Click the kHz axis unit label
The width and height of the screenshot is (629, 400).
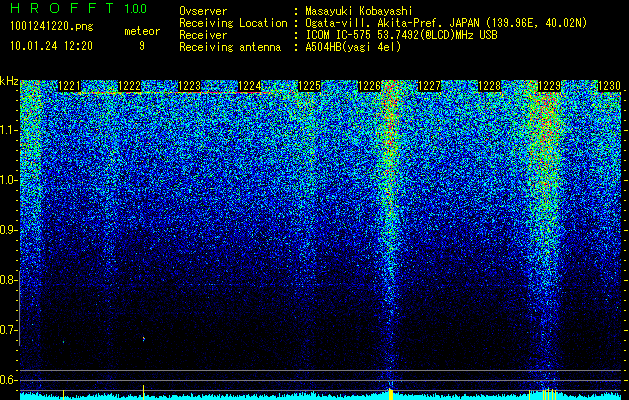click(9, 81)
